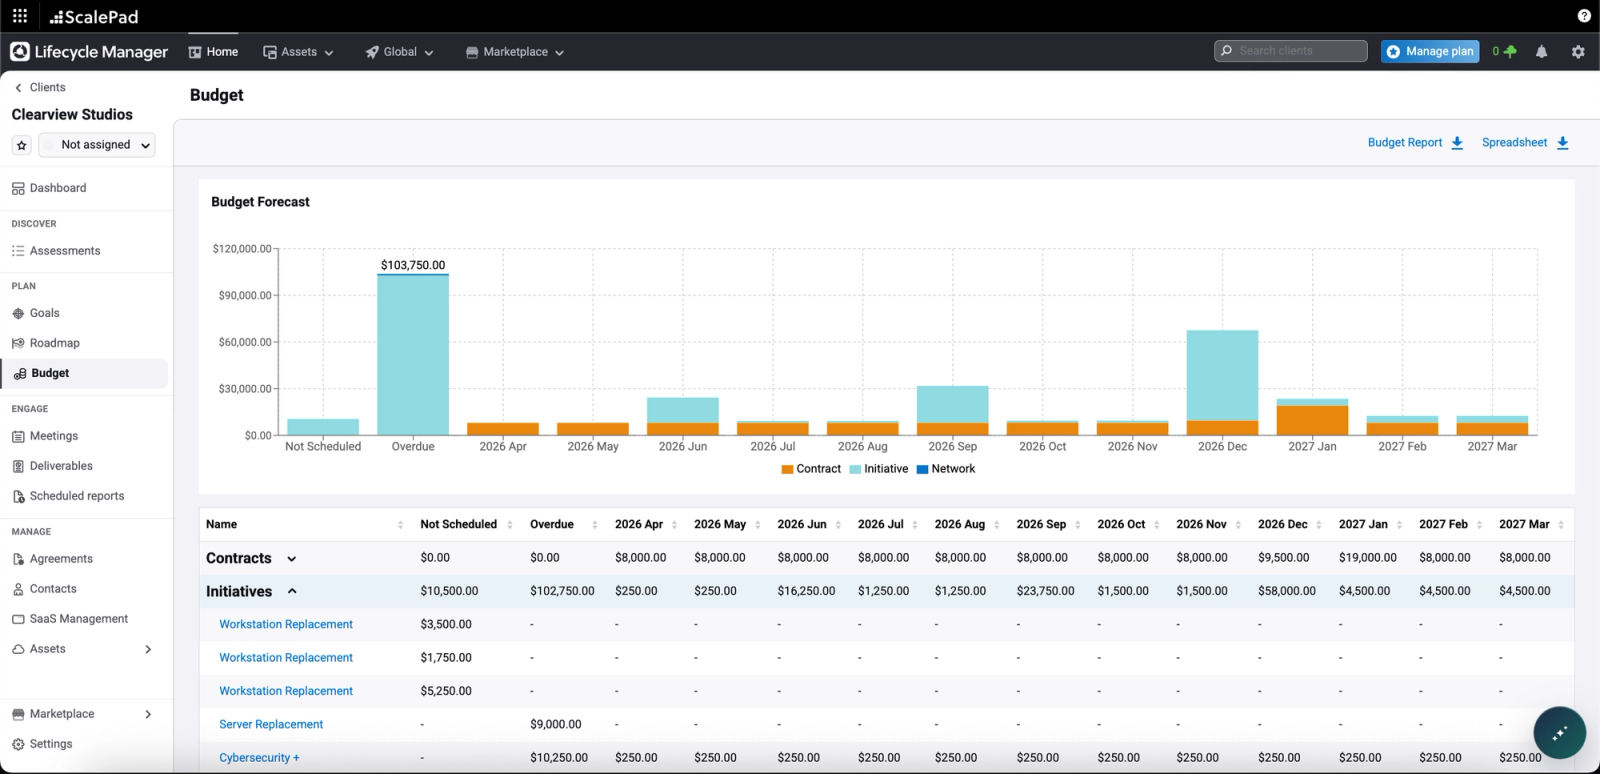Open Server Replacement initiative link
Screen dimensions: 1600x774
coord(271,725)
